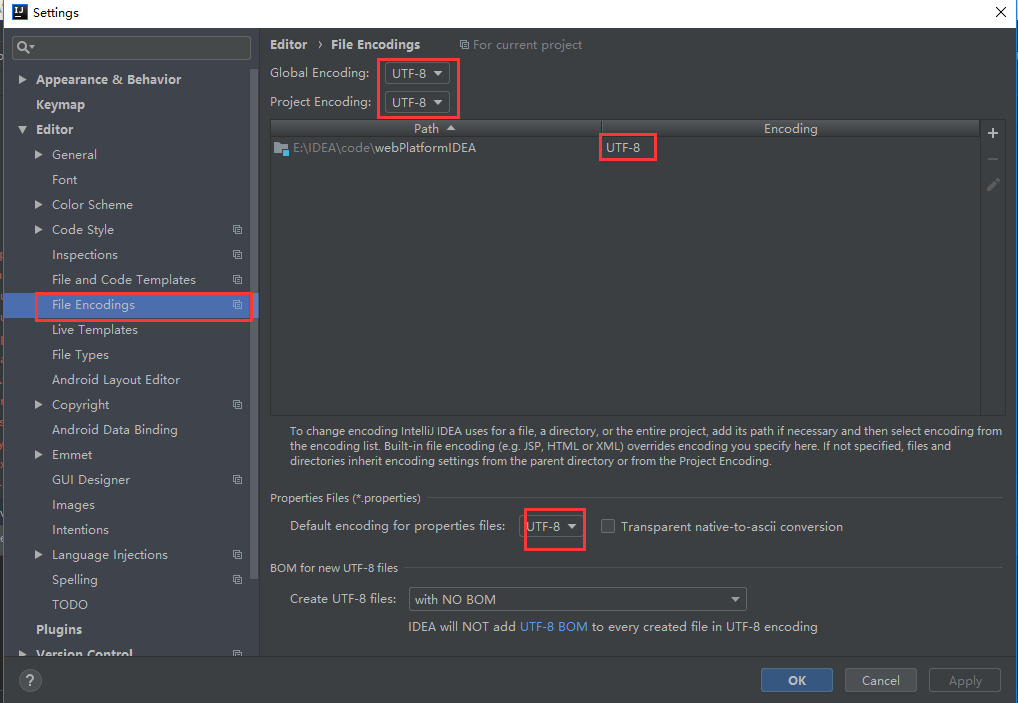The width and height of the screenshot is (1018, 703).
Task: Click the project icon beside File Encodings
Action: [238, 304]
